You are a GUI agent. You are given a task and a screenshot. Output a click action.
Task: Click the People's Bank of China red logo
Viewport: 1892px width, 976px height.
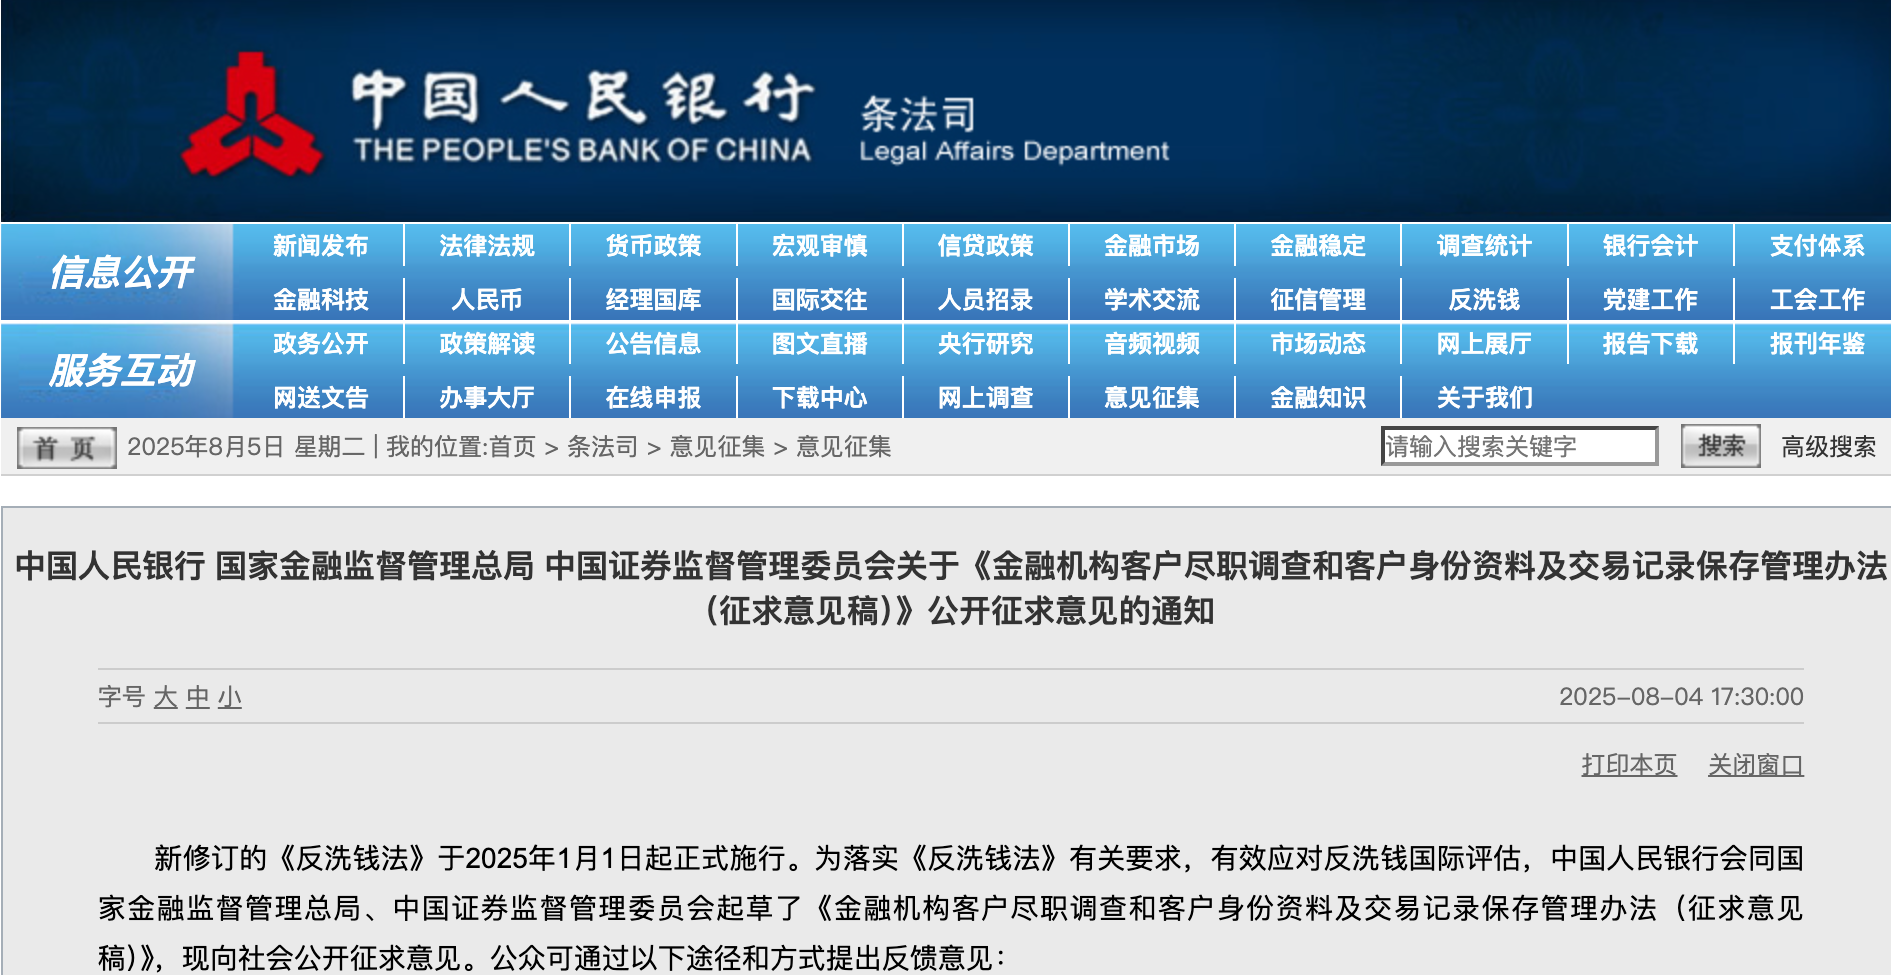251,114
